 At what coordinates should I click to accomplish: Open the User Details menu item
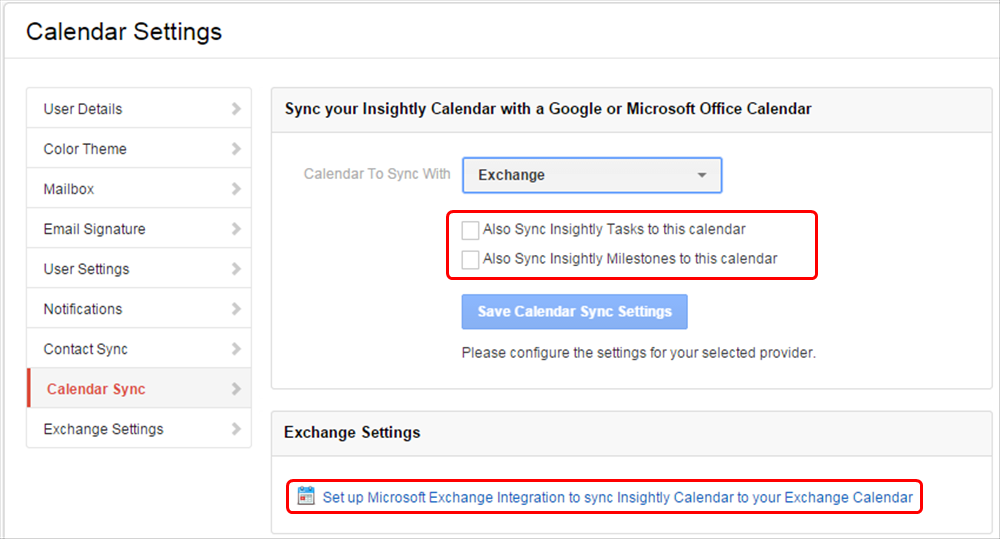point(139,108)
